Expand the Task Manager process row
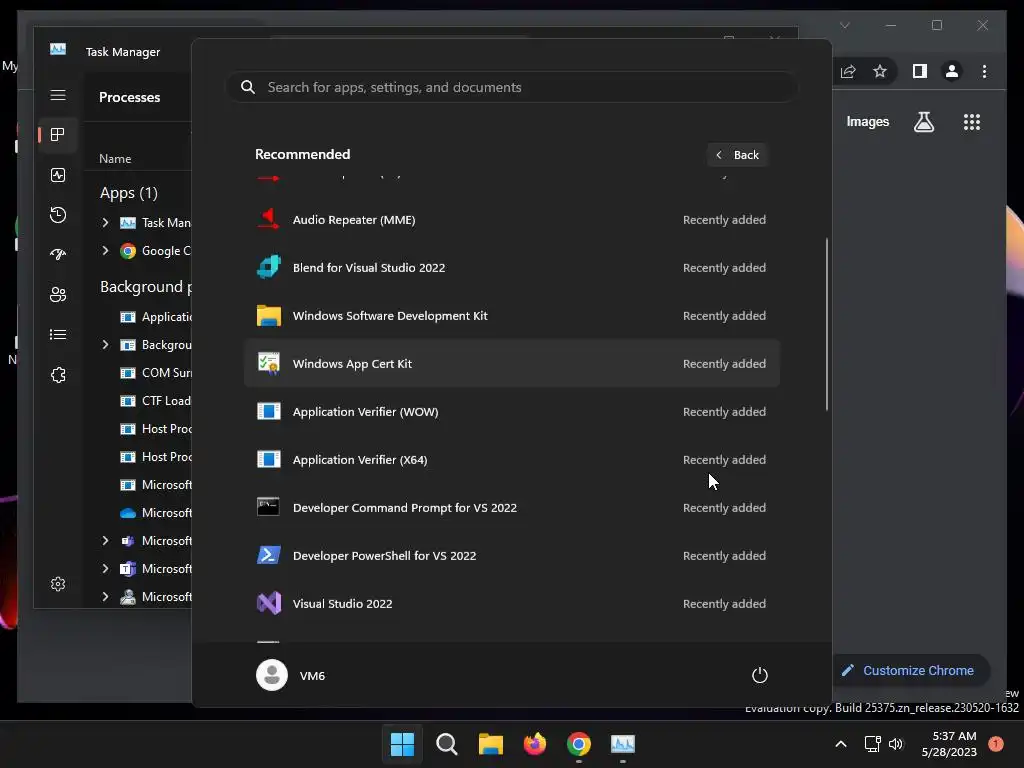Screen dimensions: 1024x768 105,223
